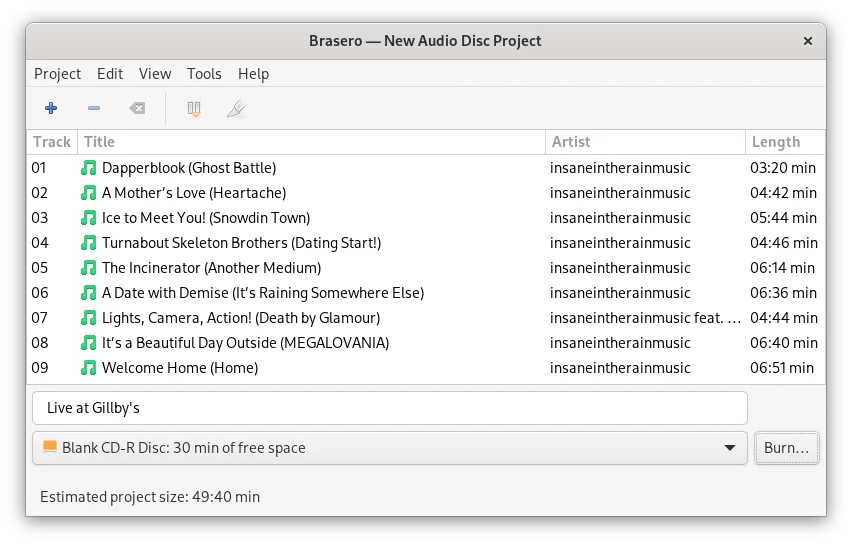Click track number 01
The height and width of the screenshot is (545, 852).
(39, 168)
